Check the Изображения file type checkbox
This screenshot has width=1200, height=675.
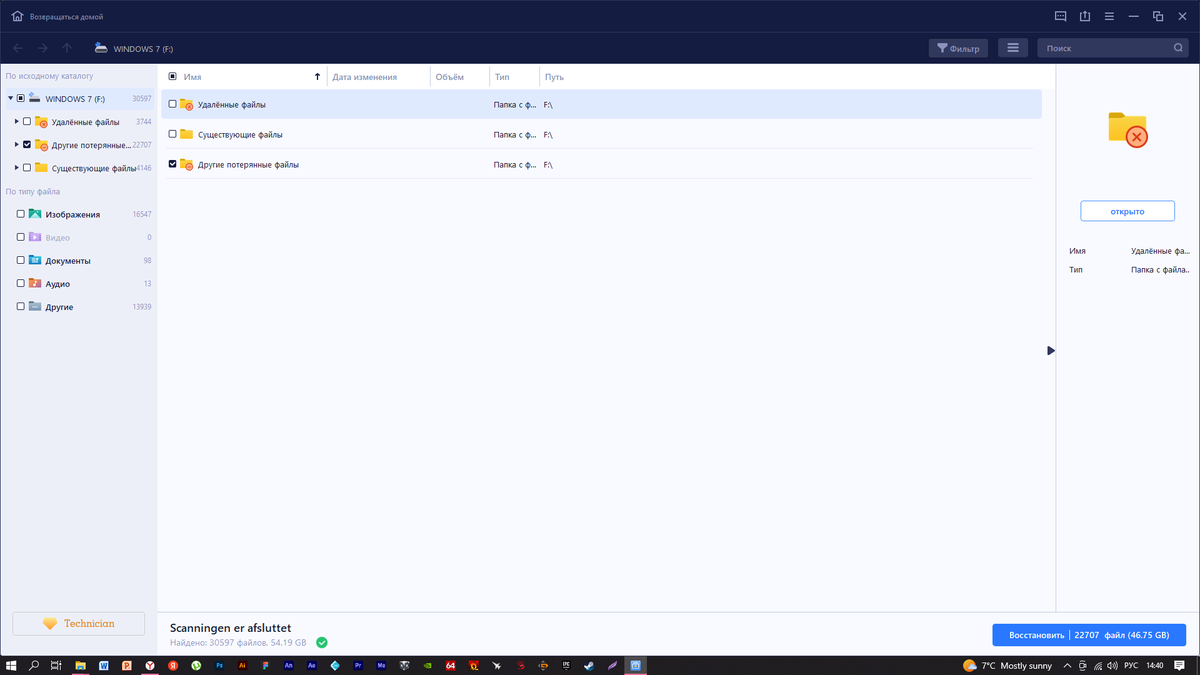point(21,214)
